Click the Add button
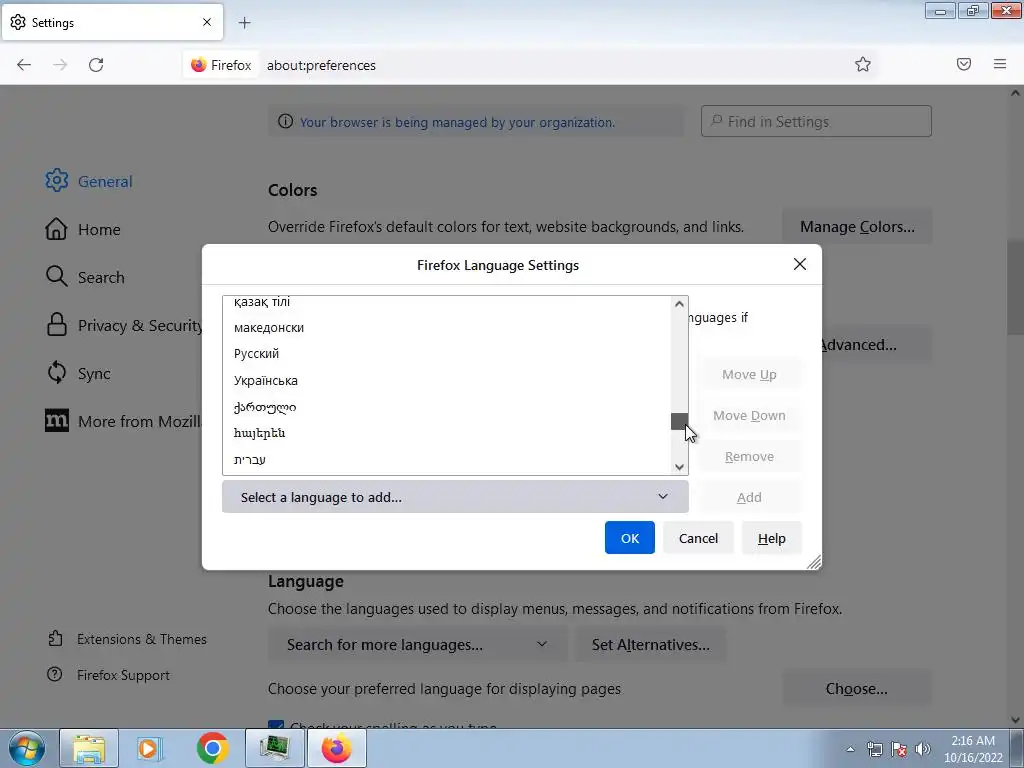The width and height of the screenshot is (1024, 768). click(x=749, y=497)
